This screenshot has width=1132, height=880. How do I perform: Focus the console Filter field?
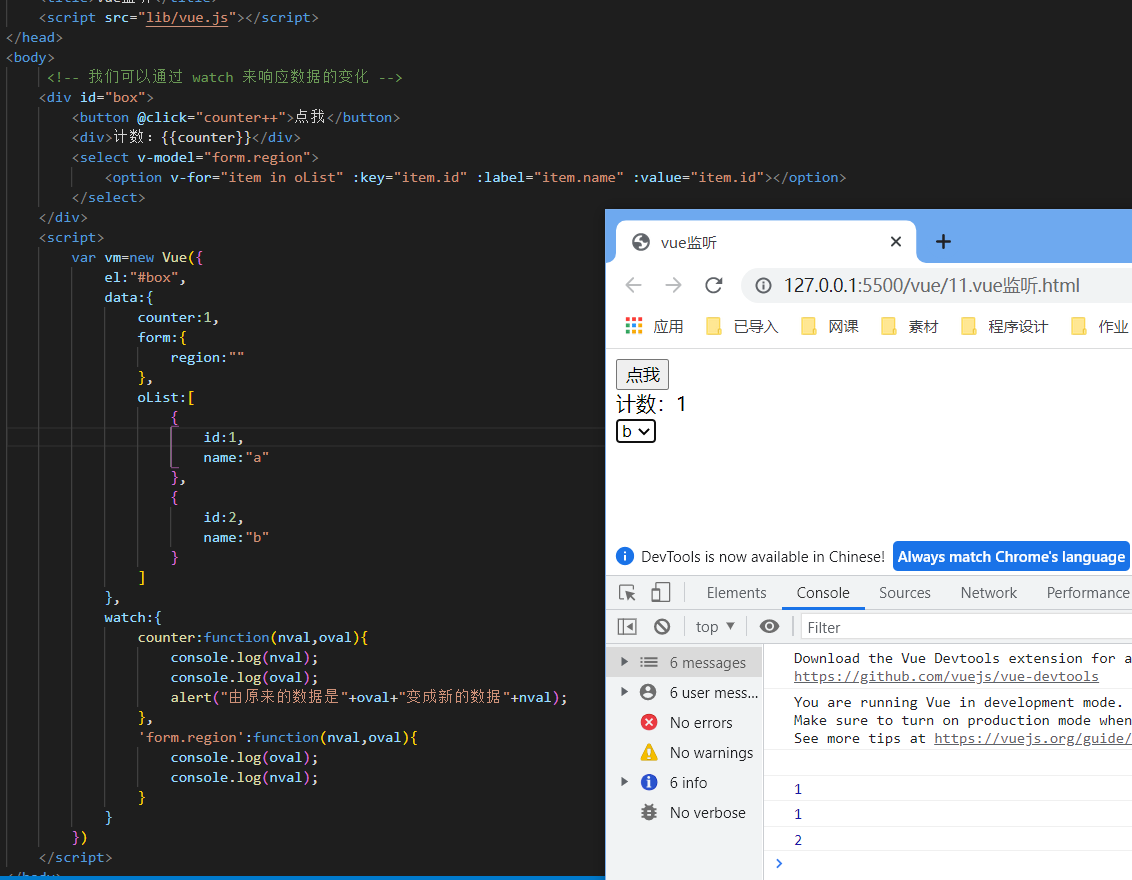pyautogui.click(x=966, y=627)
